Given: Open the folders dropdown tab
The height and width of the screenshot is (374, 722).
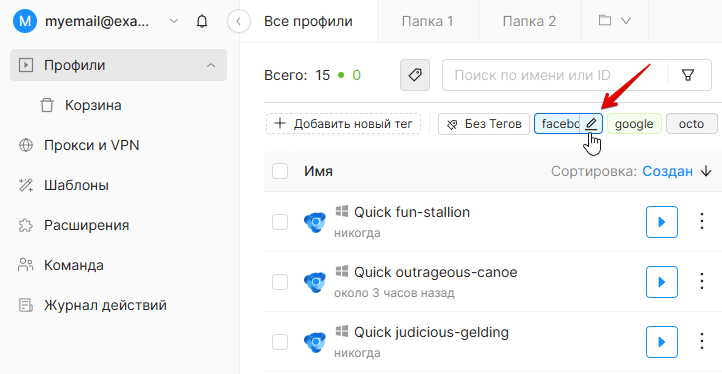Looking at the screenshot, I should tap(615, 21).
